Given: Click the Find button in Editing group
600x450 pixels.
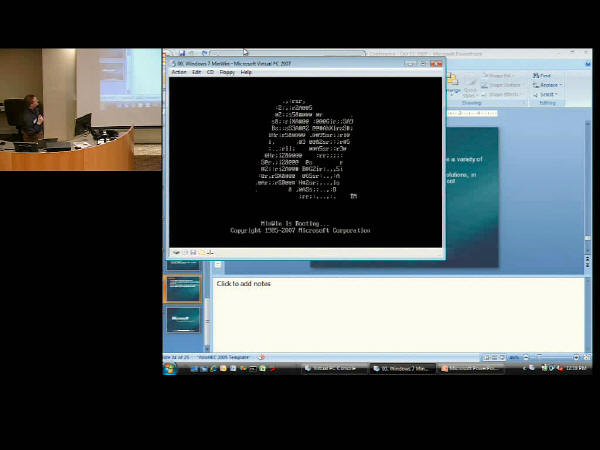Looking at the screenshot, I should pos(545,76).
